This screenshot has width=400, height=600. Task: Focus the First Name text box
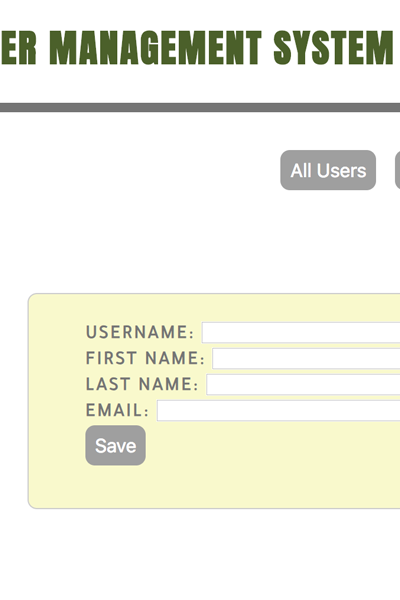[x=306, y=359]
